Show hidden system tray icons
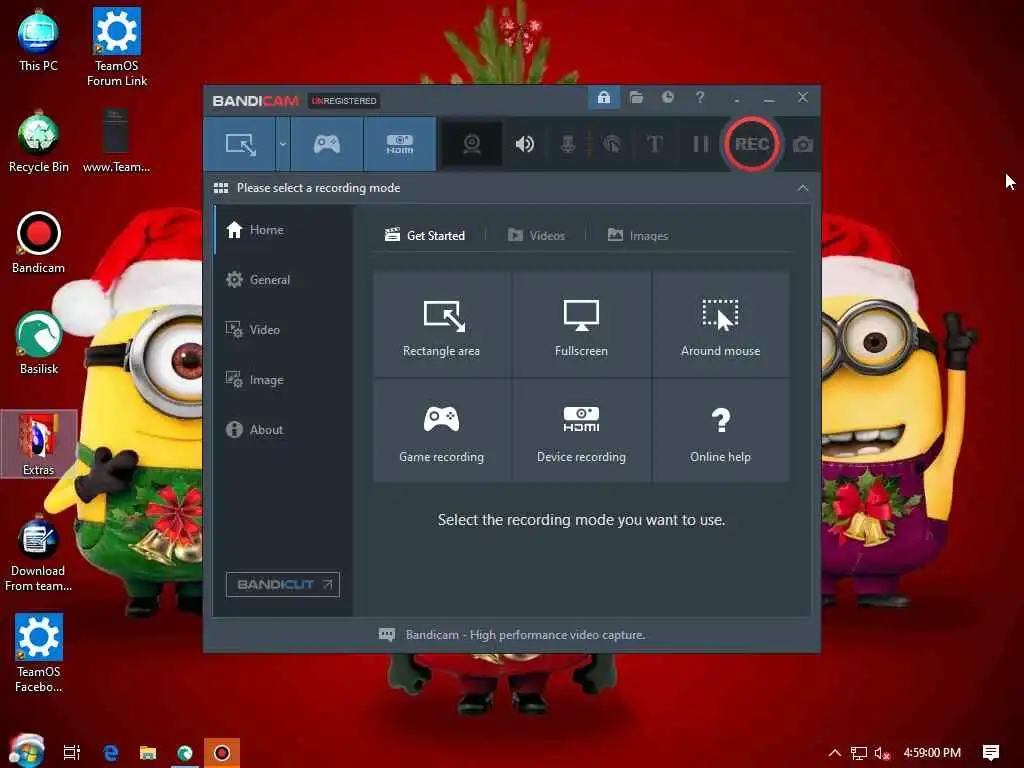The width and height of the screenshot is (1024, 768). [x=835, y=753]
